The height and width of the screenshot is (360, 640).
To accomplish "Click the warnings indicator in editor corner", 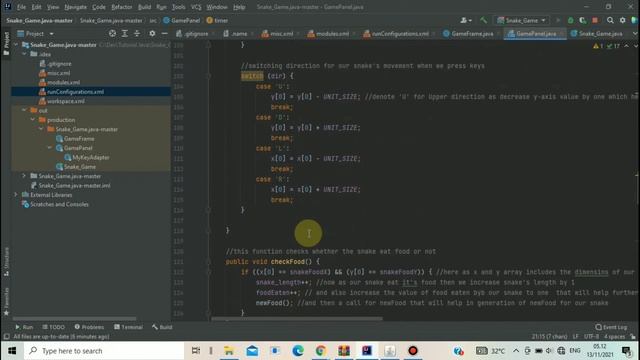I will coord(598,46).
